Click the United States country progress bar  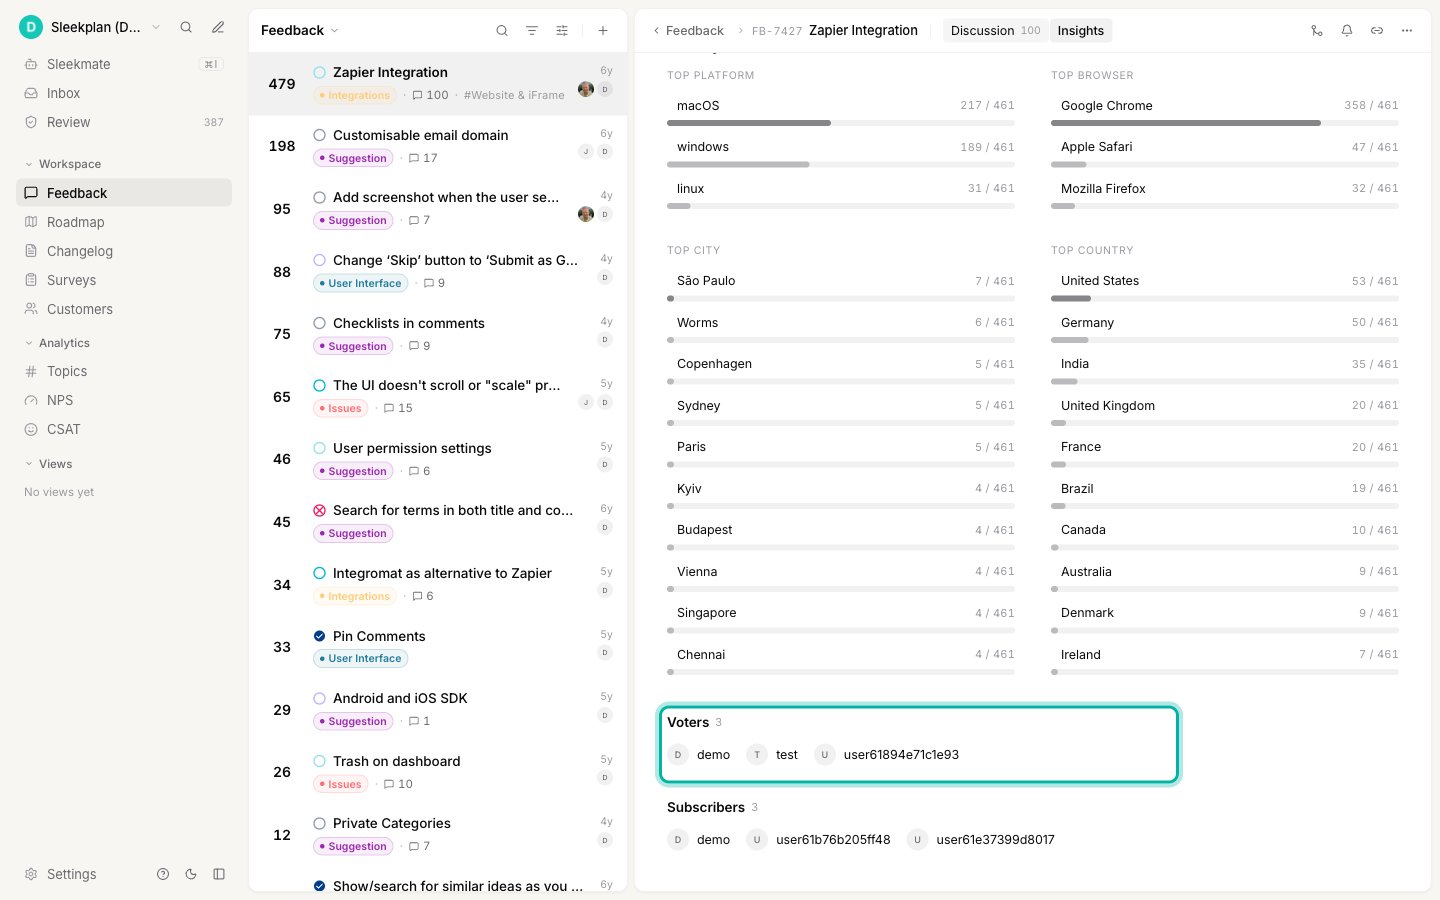click(x=1225, y=298)
